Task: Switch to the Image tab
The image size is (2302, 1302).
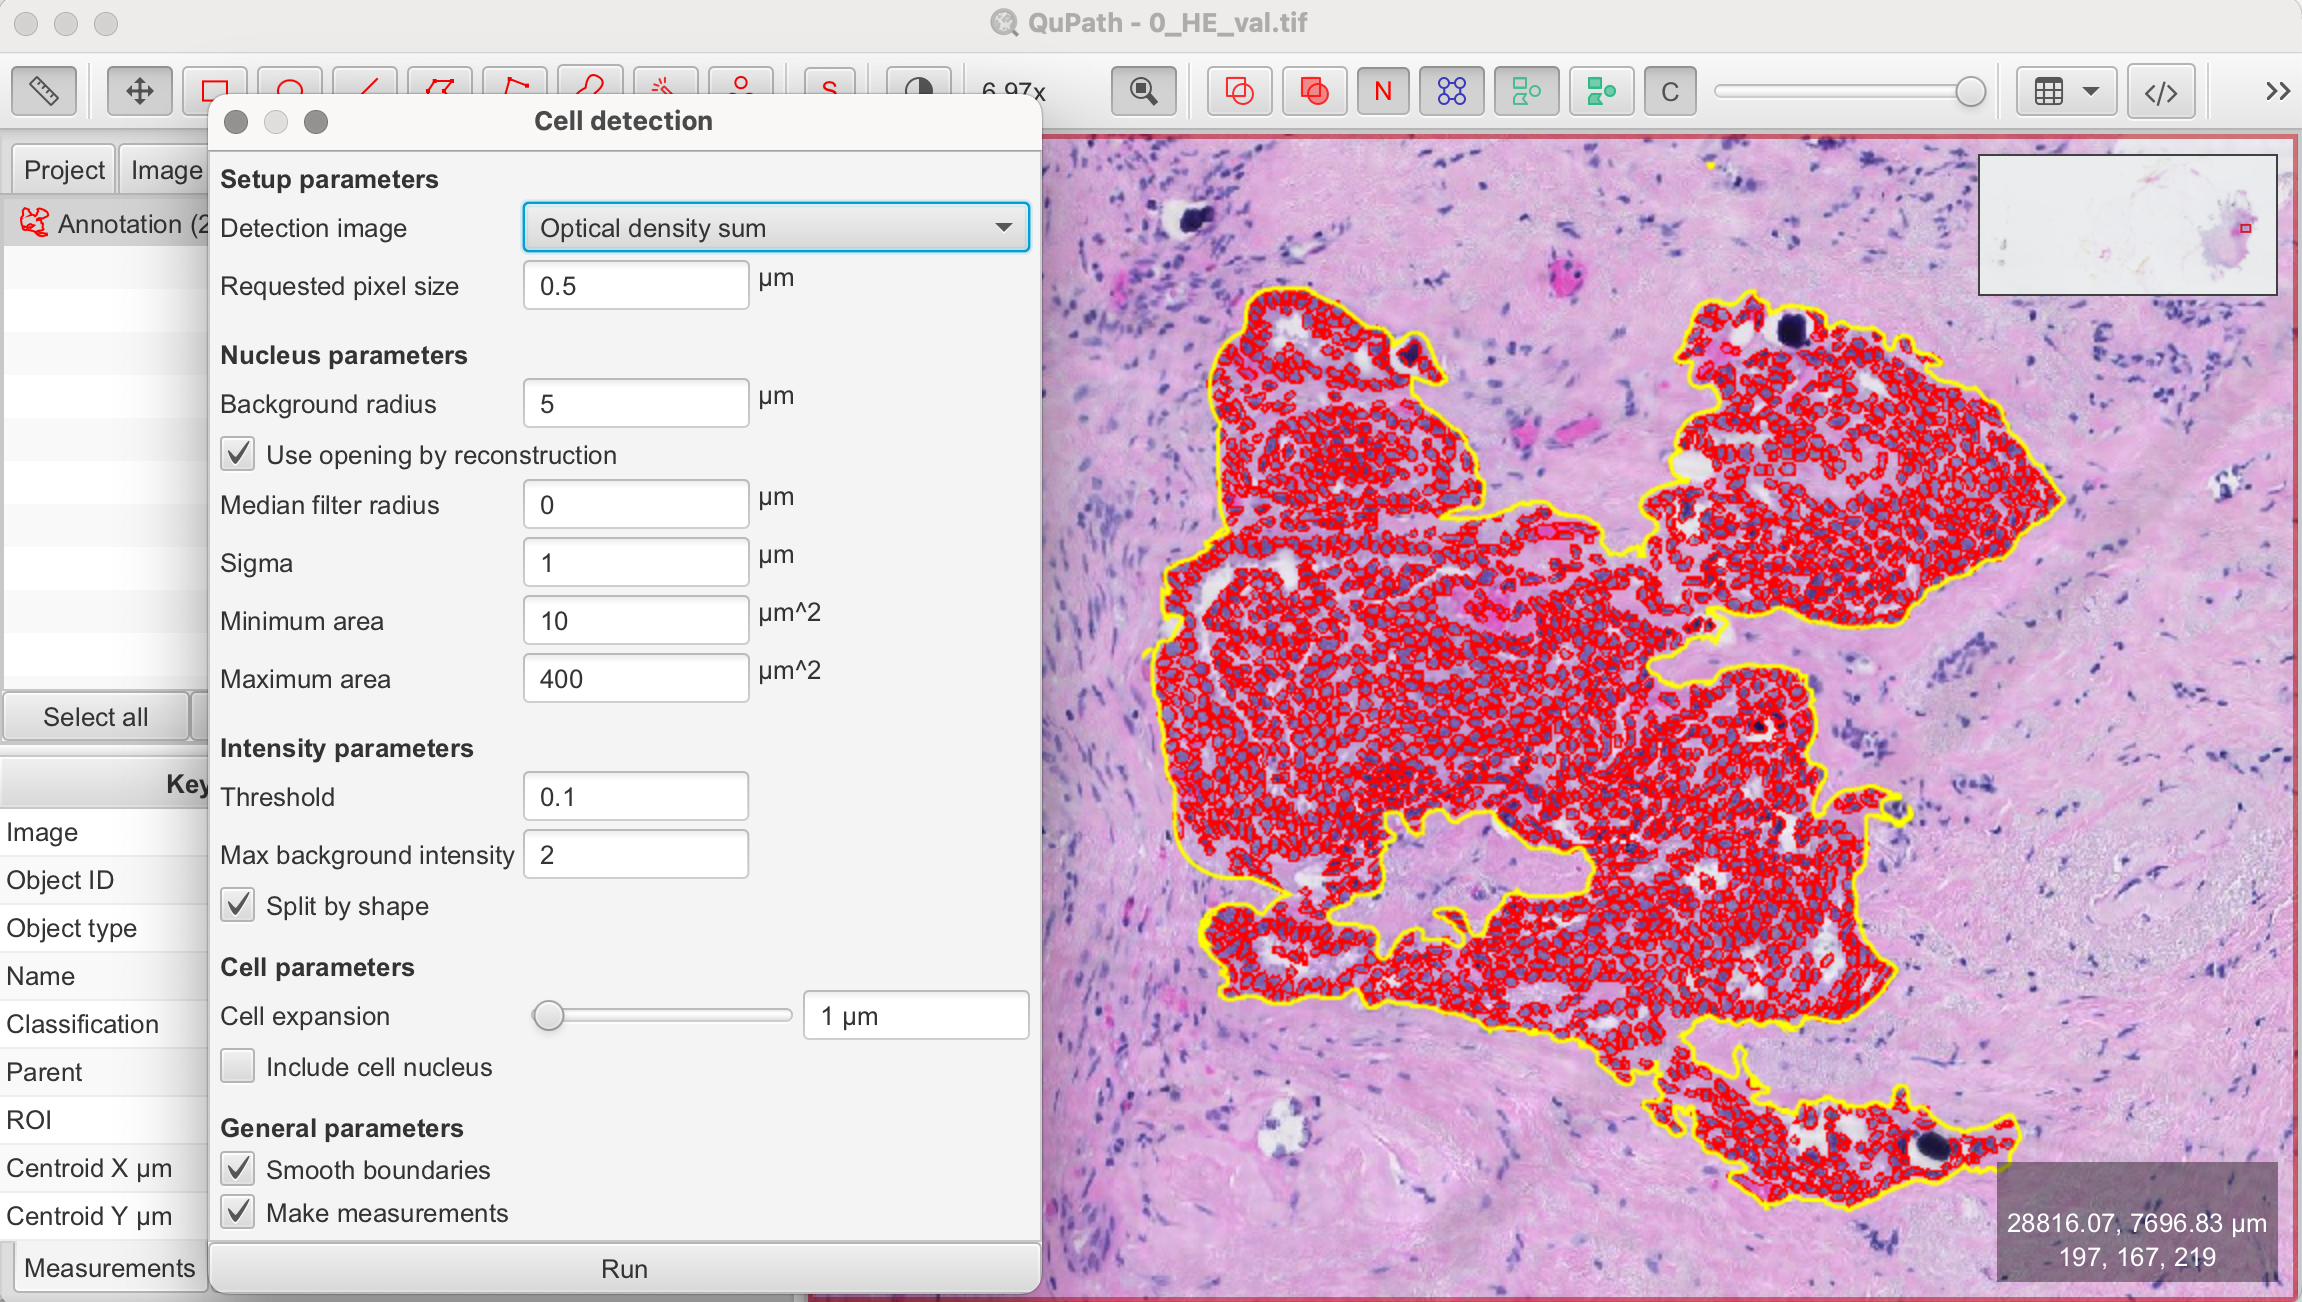Action: point(166,168)
